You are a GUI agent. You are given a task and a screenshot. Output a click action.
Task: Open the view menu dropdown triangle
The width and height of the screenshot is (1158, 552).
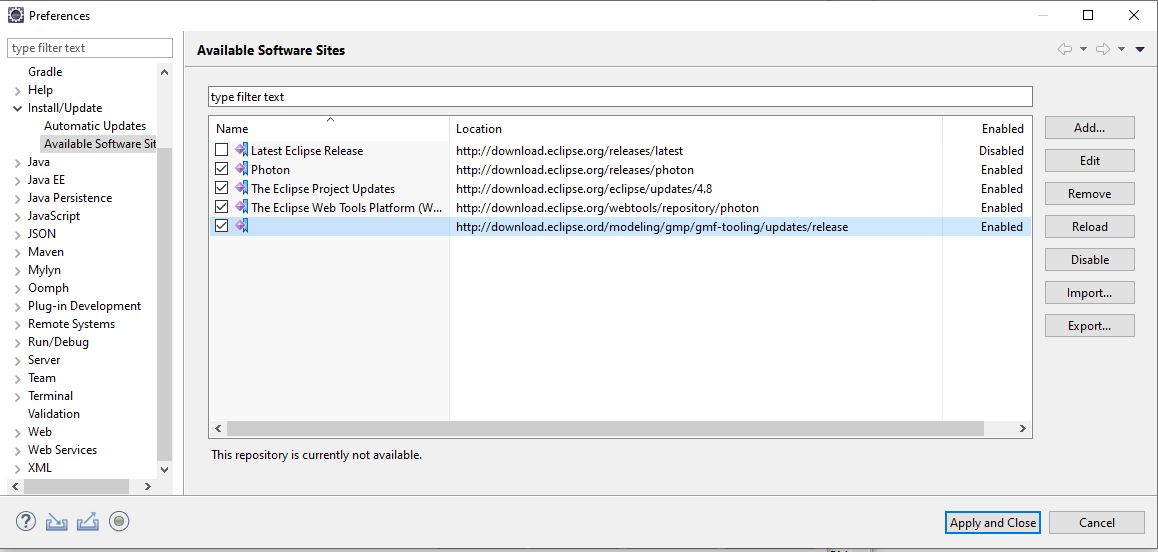pos(1140,49)
